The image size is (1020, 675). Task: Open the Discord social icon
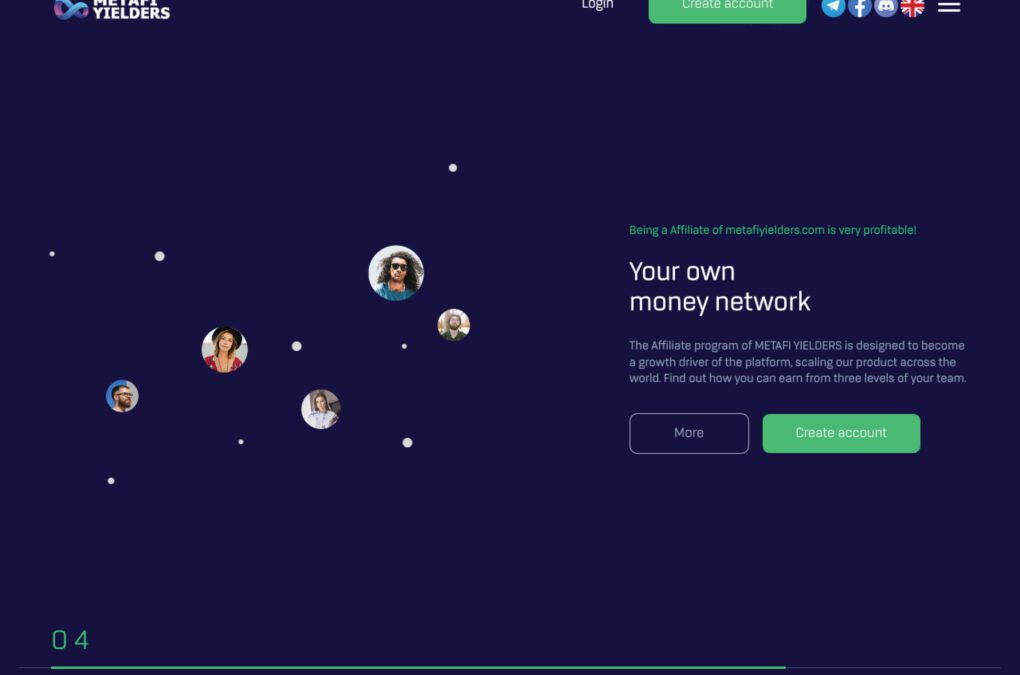[x=886, y=7]
